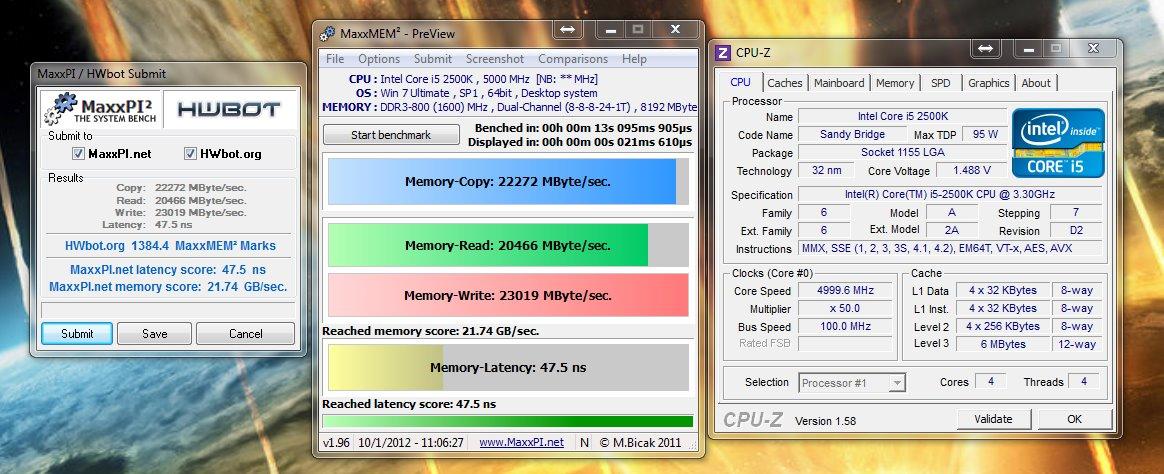Close the MaxxMEM² PreView window
The image size is (1164, 474).
click(x=676, y=29)
